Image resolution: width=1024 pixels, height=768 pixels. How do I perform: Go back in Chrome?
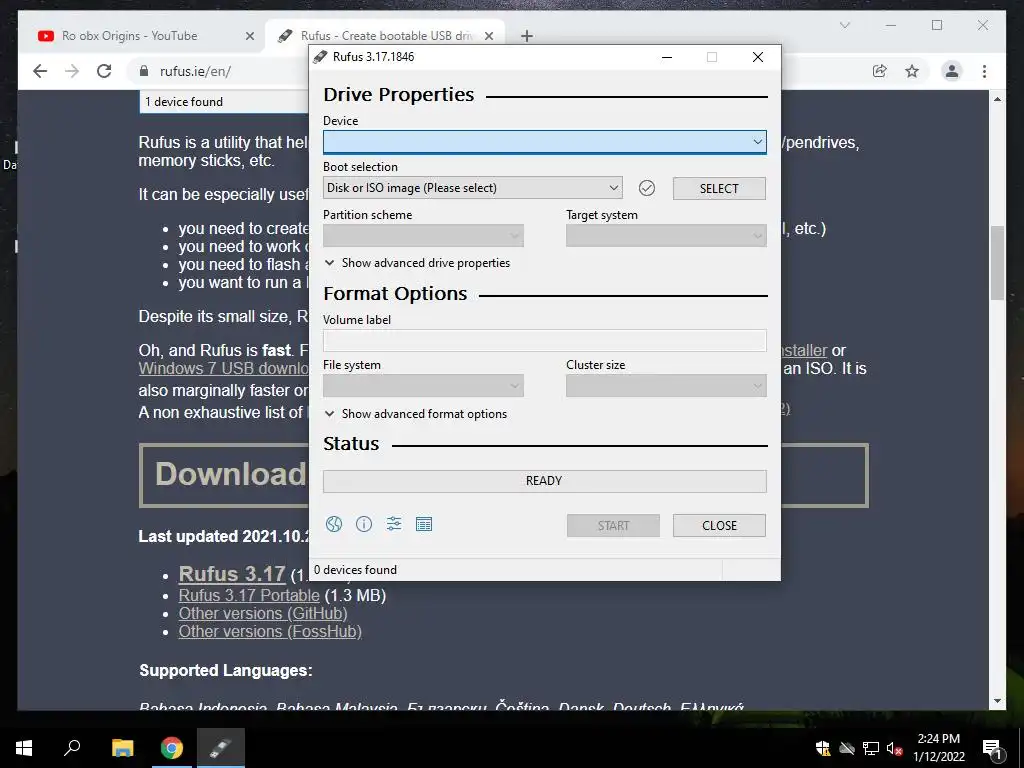[x=40, y=71]
